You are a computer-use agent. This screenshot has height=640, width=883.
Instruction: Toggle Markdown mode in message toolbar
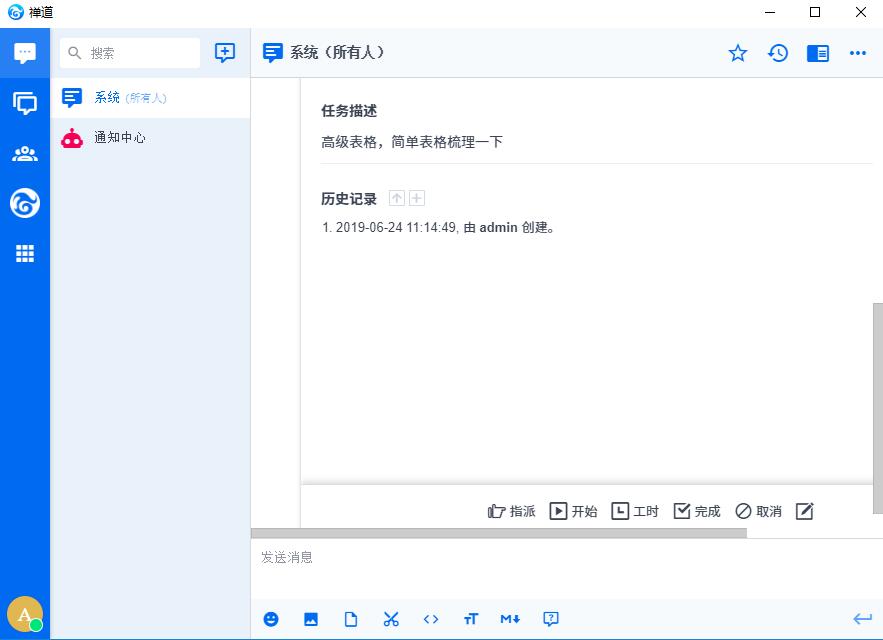tap(510, 619)
